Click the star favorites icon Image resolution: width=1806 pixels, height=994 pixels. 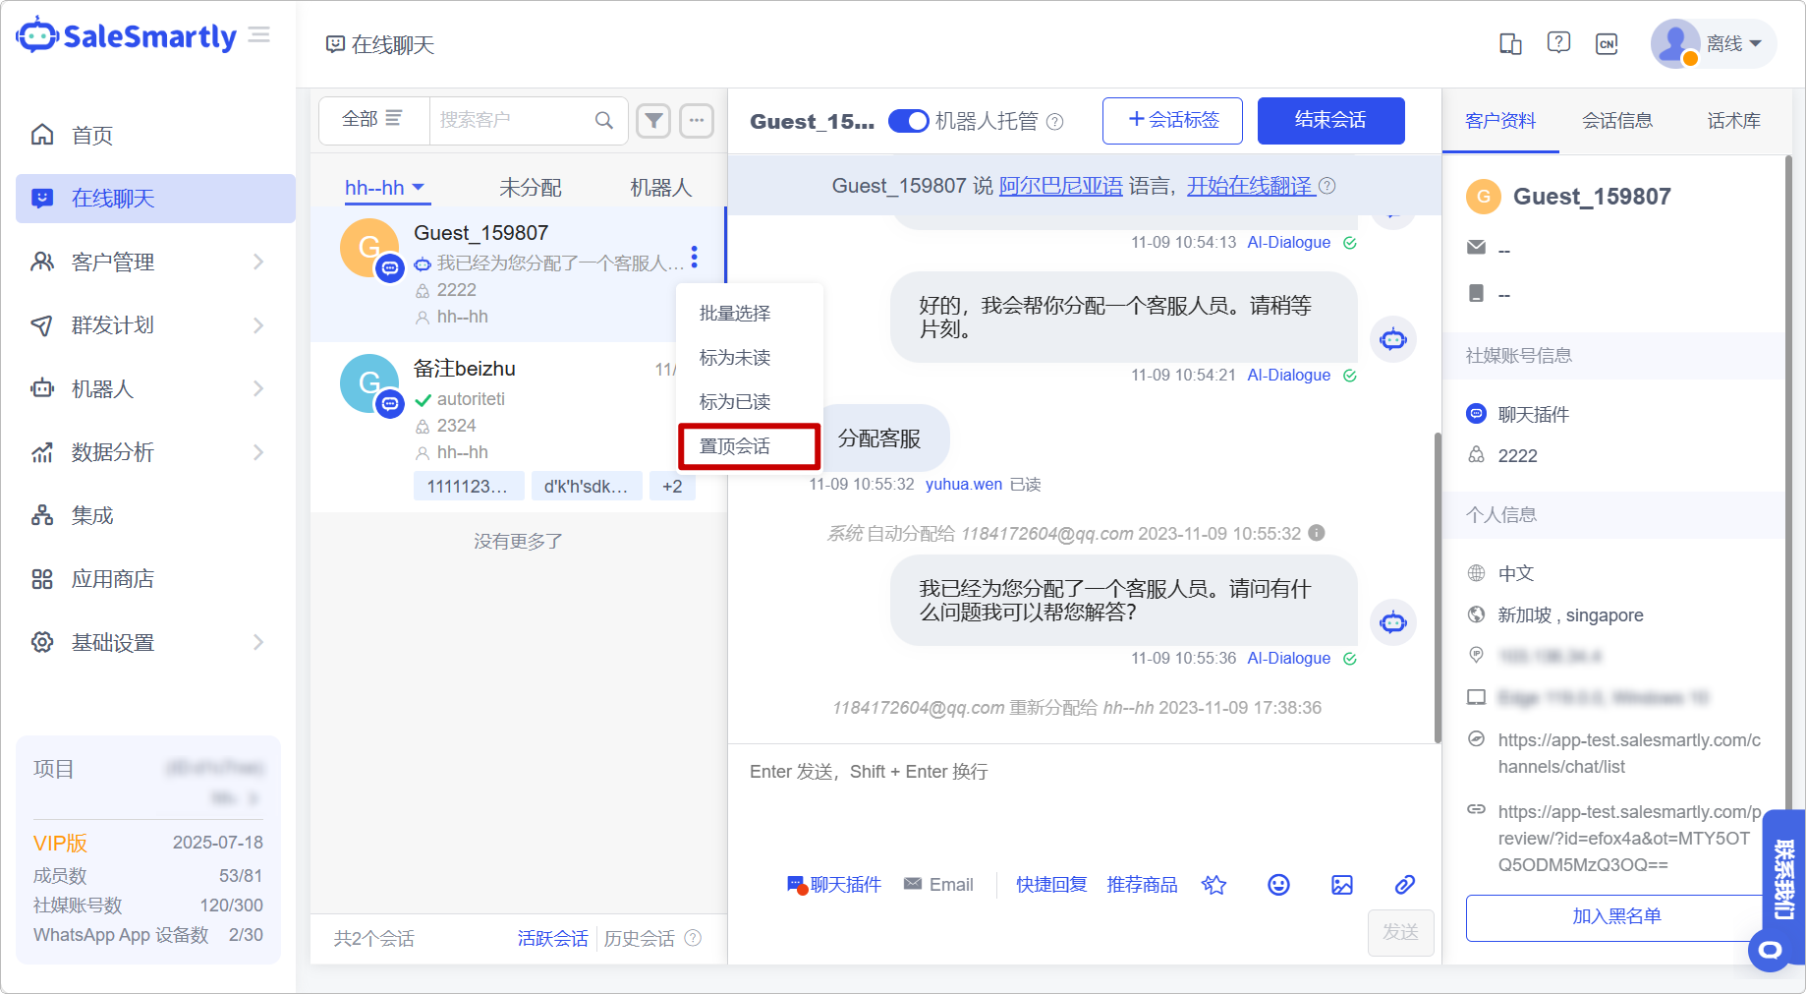(x=1214, y=885)
